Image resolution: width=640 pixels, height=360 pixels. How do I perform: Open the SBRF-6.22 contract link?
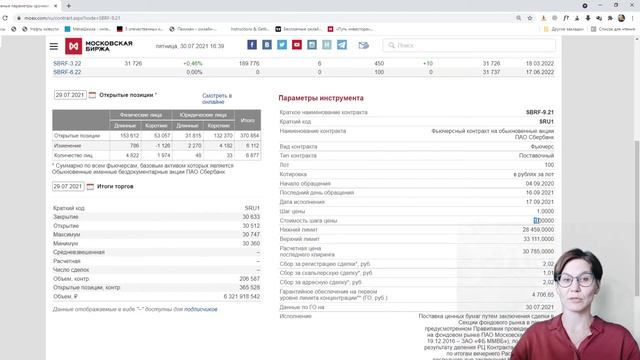[x=67, y=72]
